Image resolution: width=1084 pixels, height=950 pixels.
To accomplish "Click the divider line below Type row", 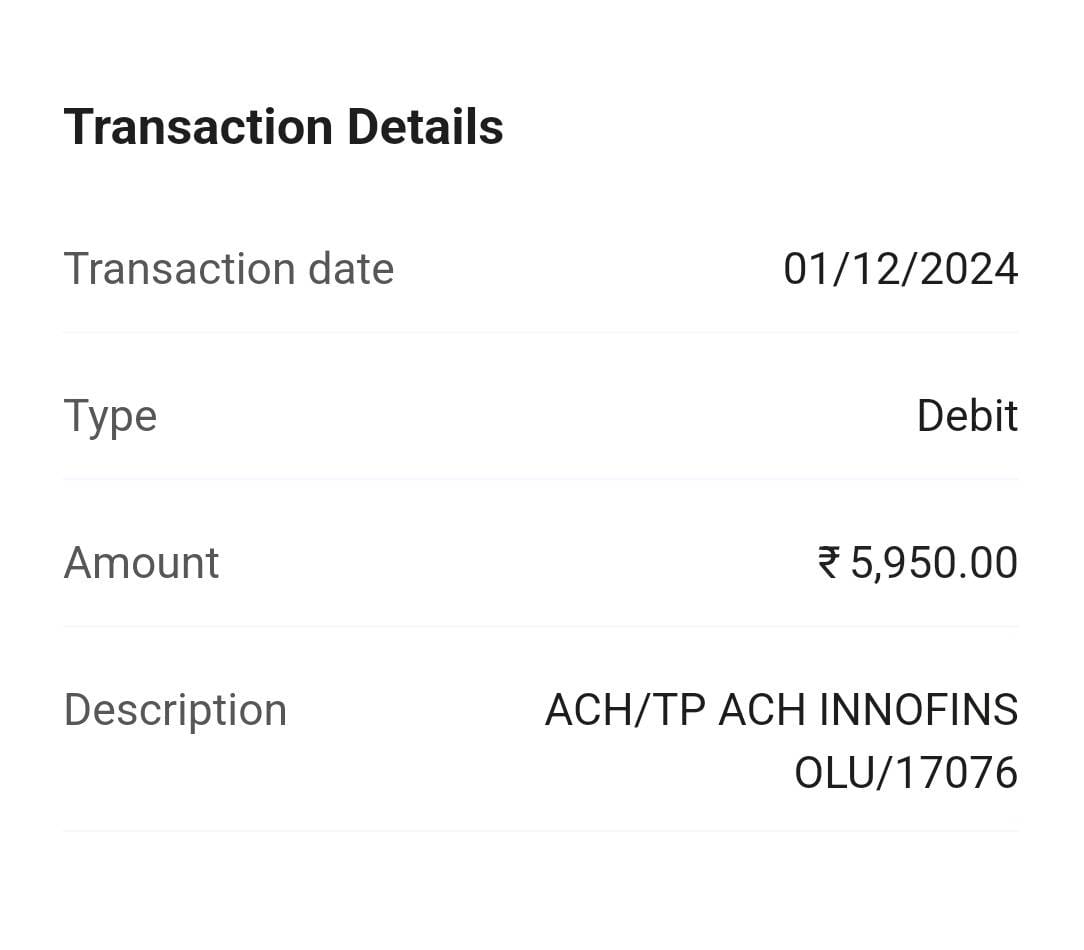I will (541, 479).
